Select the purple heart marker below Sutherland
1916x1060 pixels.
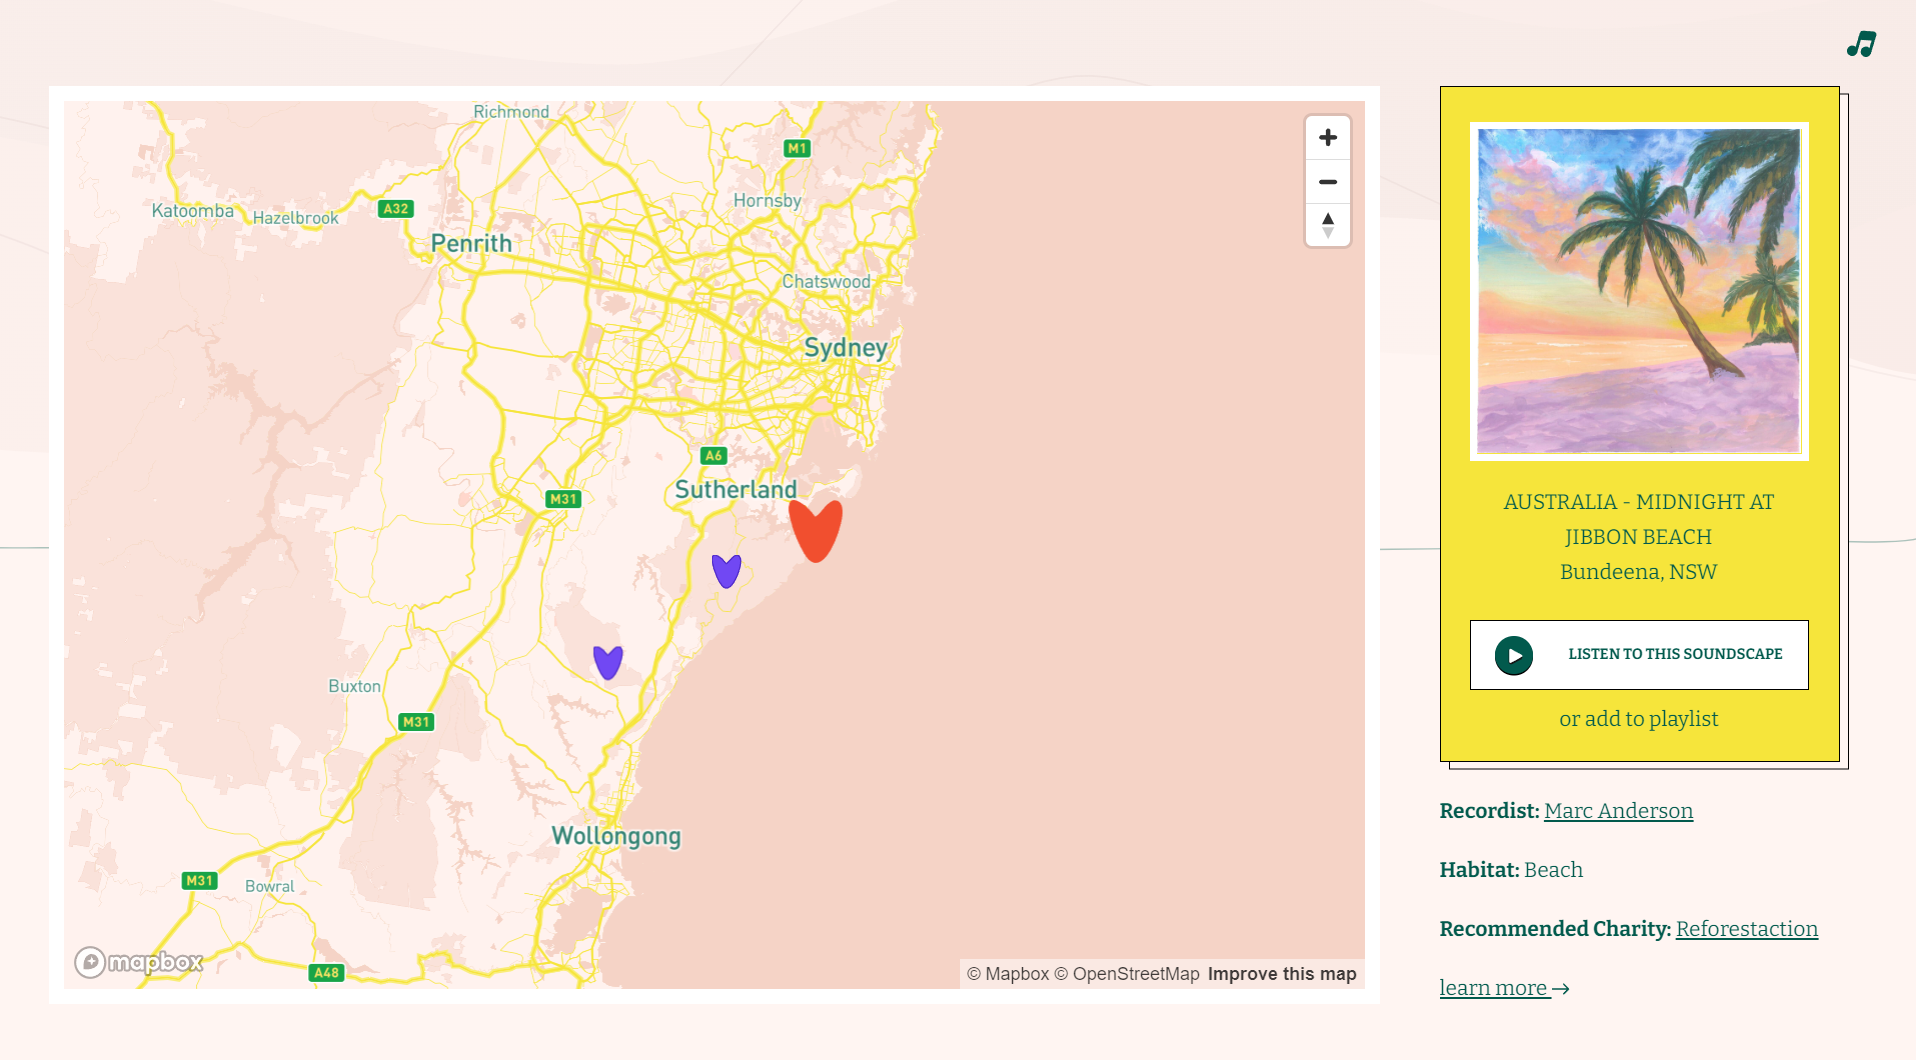coord(727,571)
